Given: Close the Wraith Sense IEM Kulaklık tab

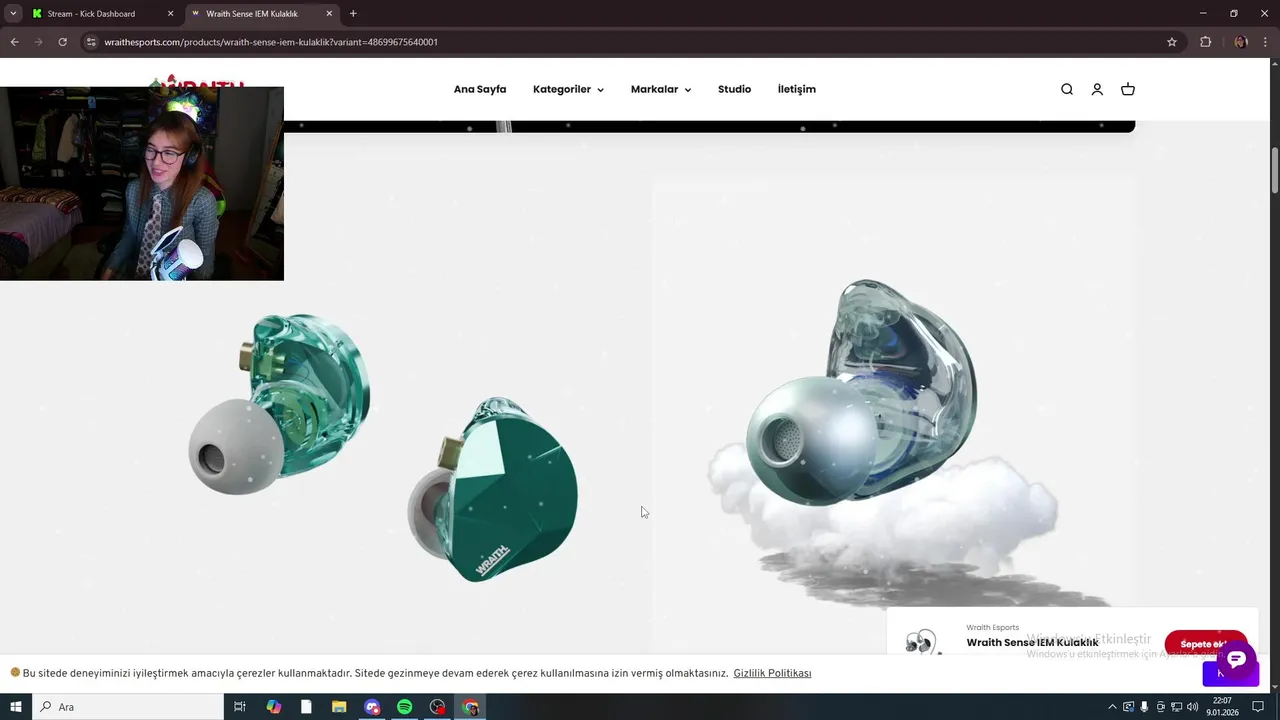Looking at the screenshot, I should tap(329, 14).
